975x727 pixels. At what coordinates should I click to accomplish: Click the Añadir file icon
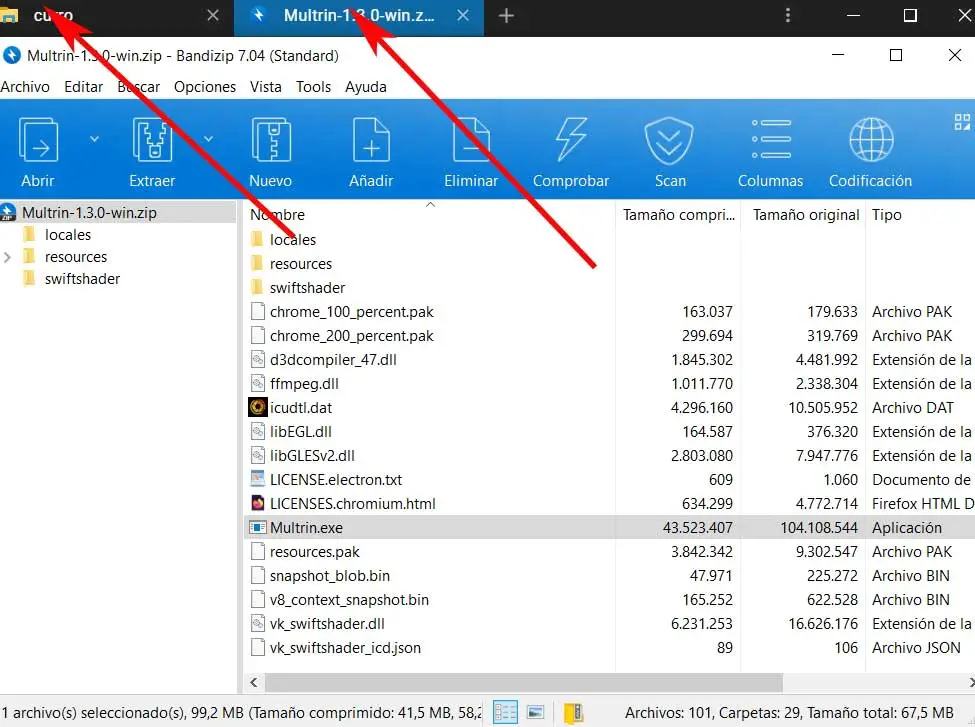(371, 140)
